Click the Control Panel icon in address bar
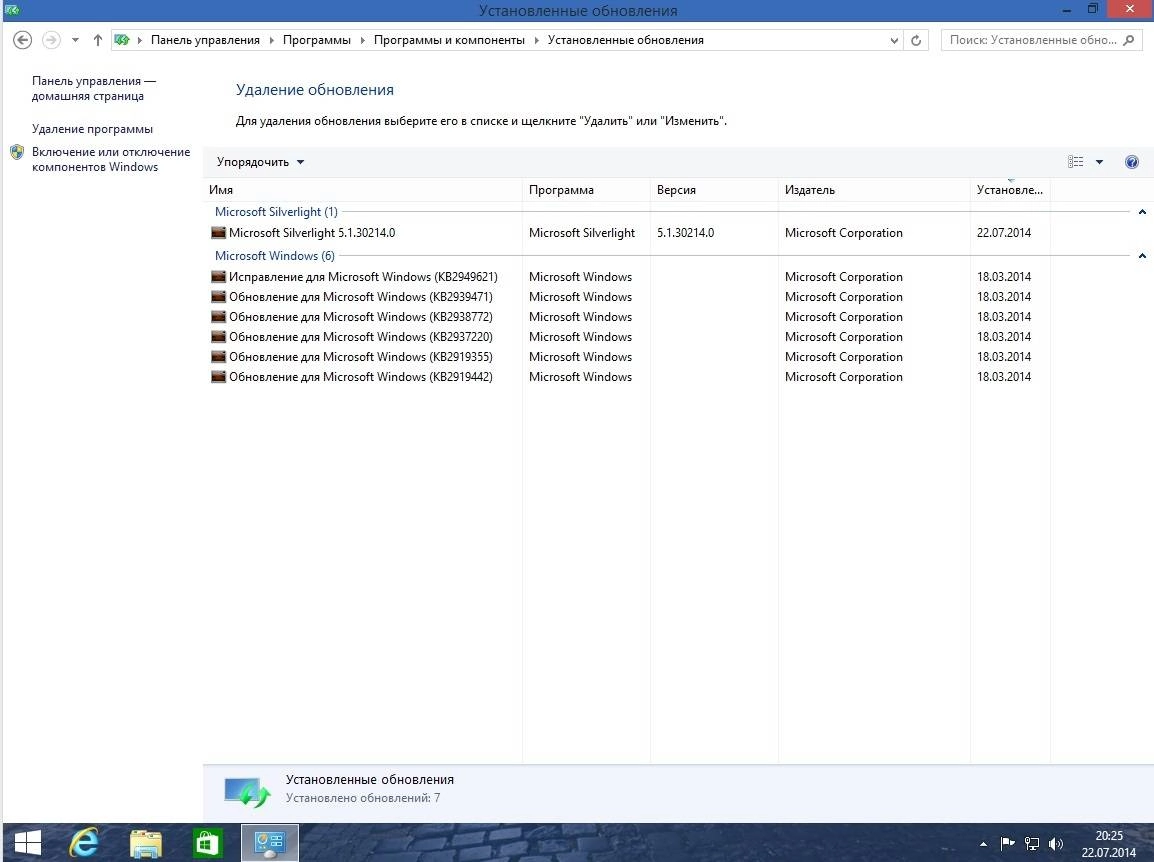The image size is (1154, 862). (122, 40)
